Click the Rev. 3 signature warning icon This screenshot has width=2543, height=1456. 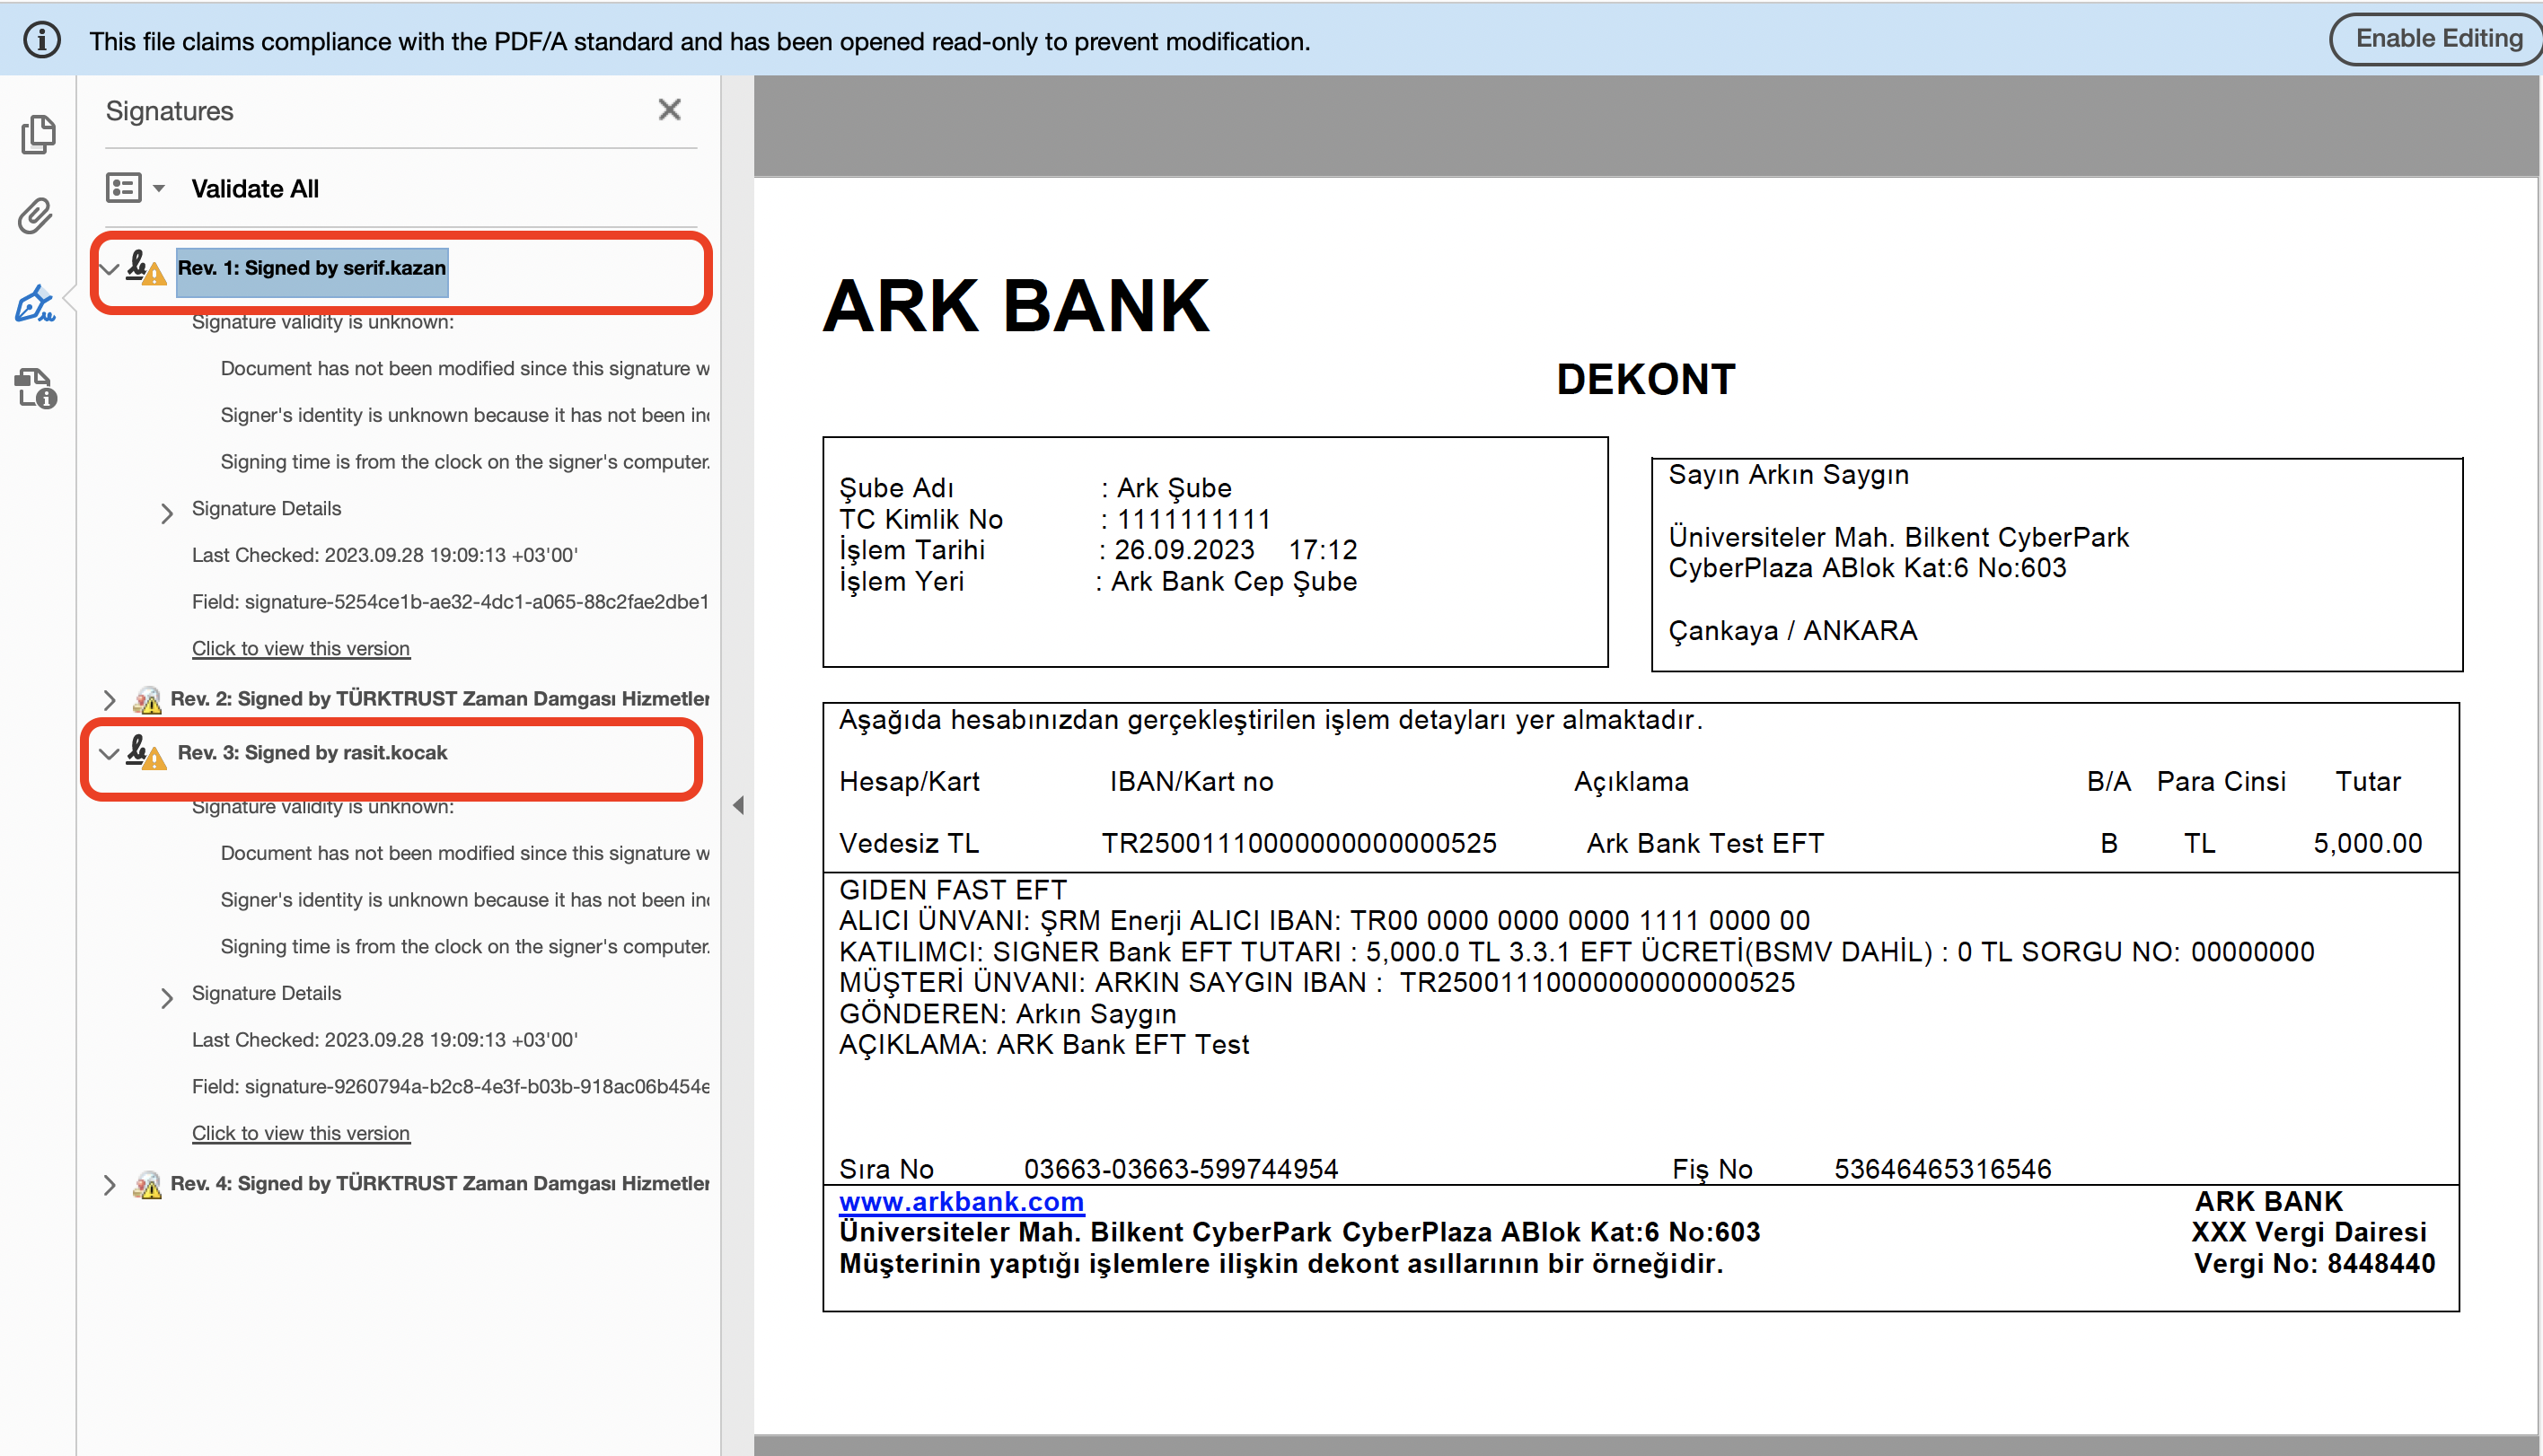coord(146,752)
